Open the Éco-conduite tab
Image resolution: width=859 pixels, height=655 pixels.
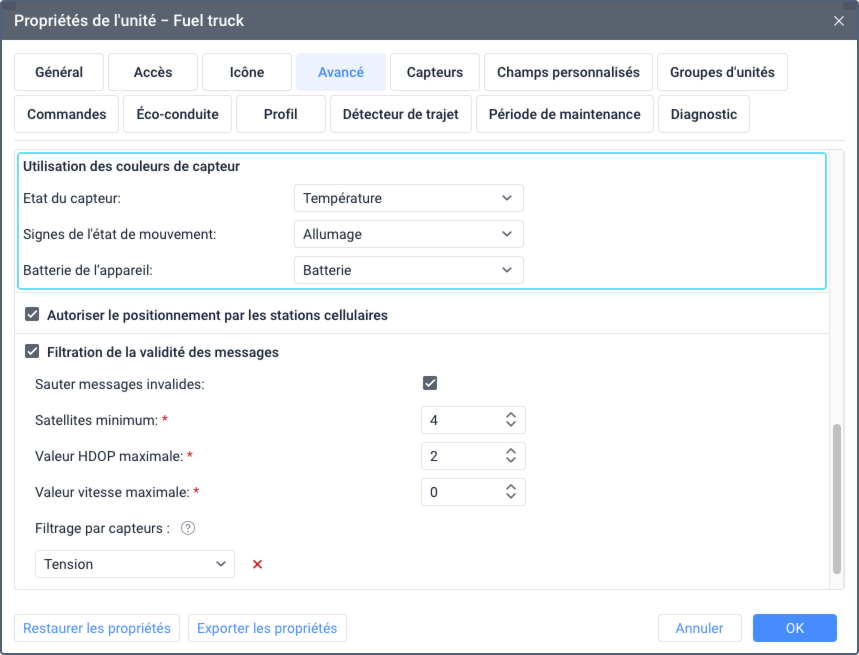[177, 114]
